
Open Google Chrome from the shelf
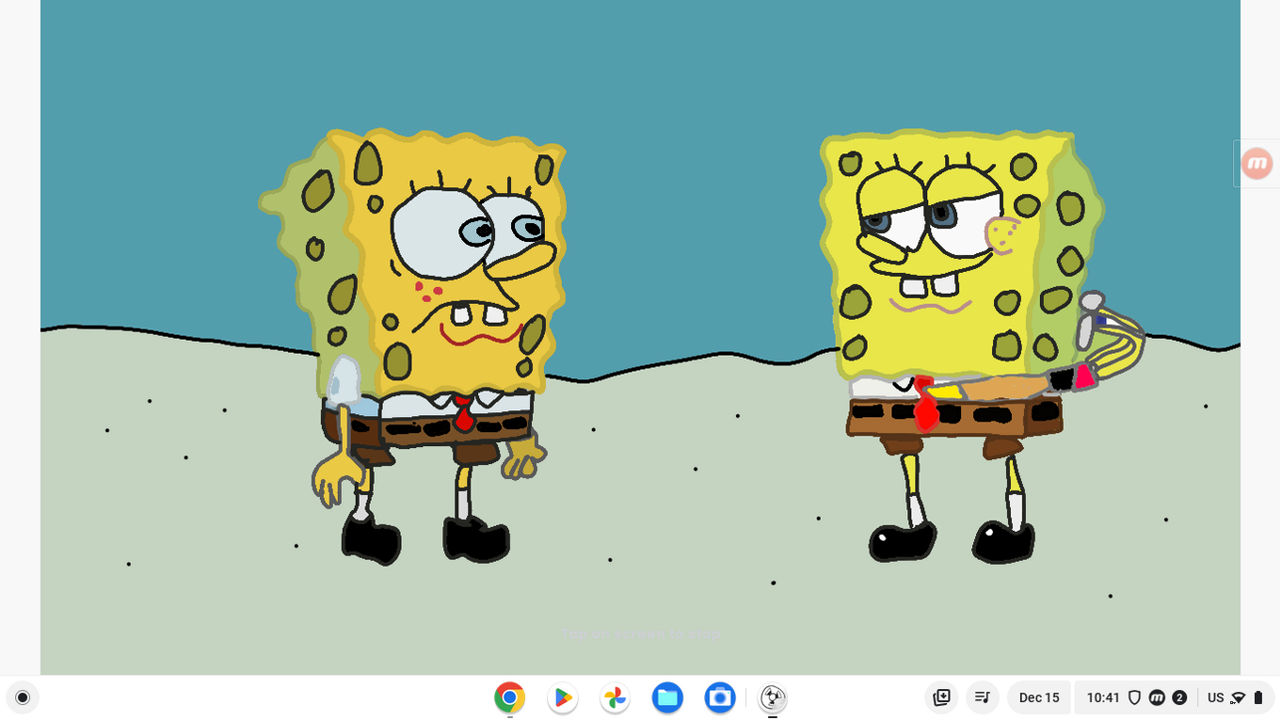click(x=510, y=697)
